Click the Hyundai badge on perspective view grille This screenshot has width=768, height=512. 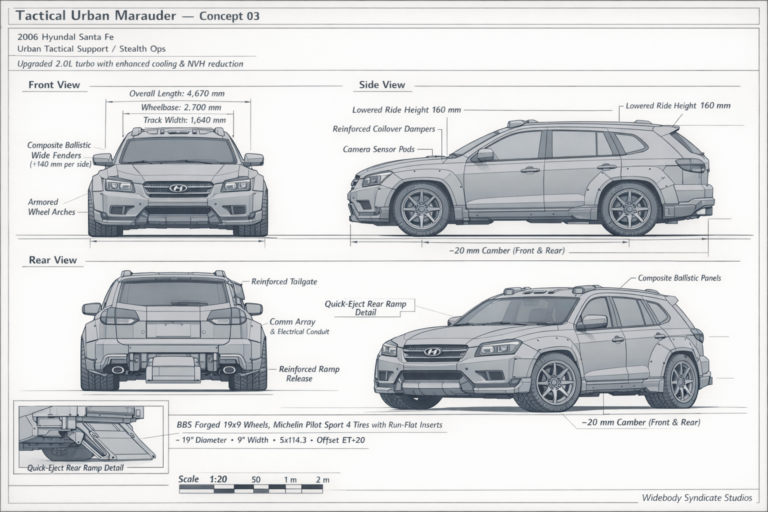point(432,351)
